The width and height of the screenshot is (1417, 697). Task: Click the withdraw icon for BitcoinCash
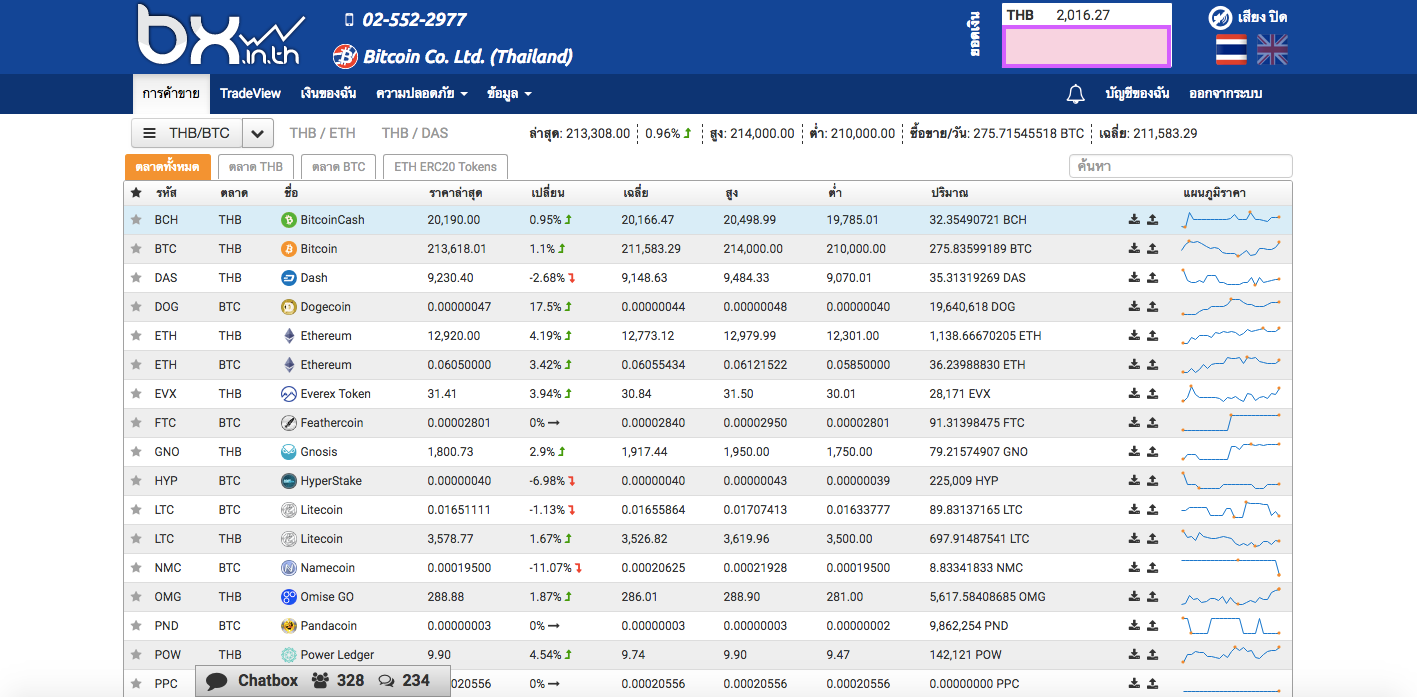(1152, 220)
